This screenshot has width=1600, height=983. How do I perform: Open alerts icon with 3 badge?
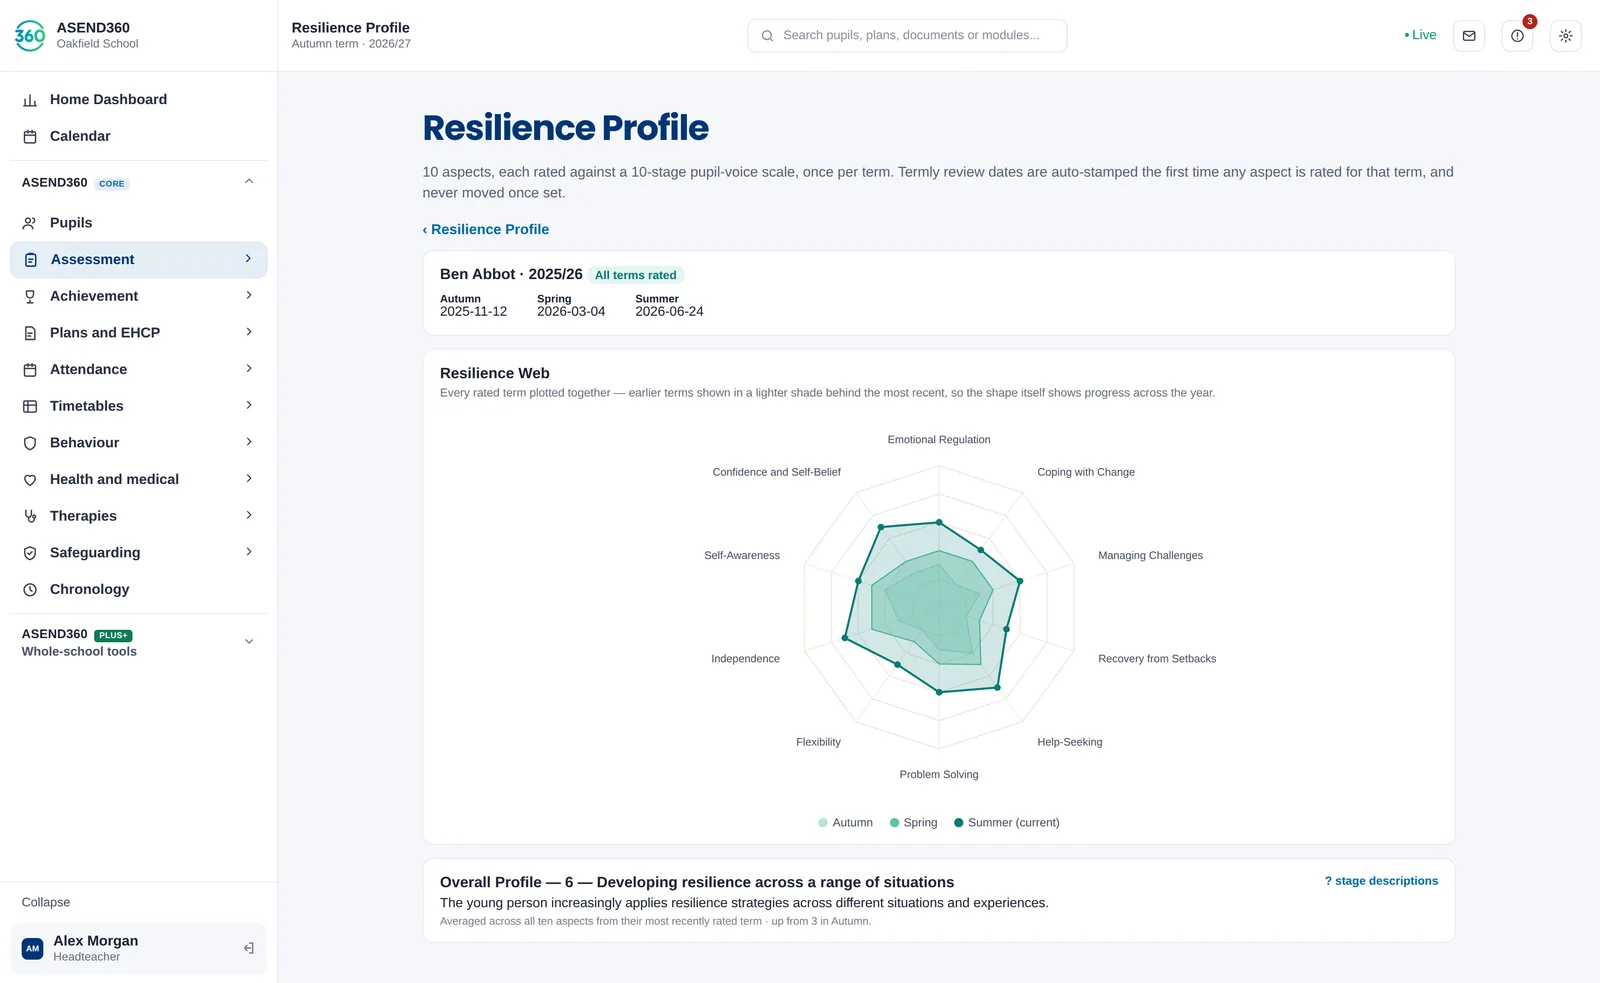[x=1517, y=36]
